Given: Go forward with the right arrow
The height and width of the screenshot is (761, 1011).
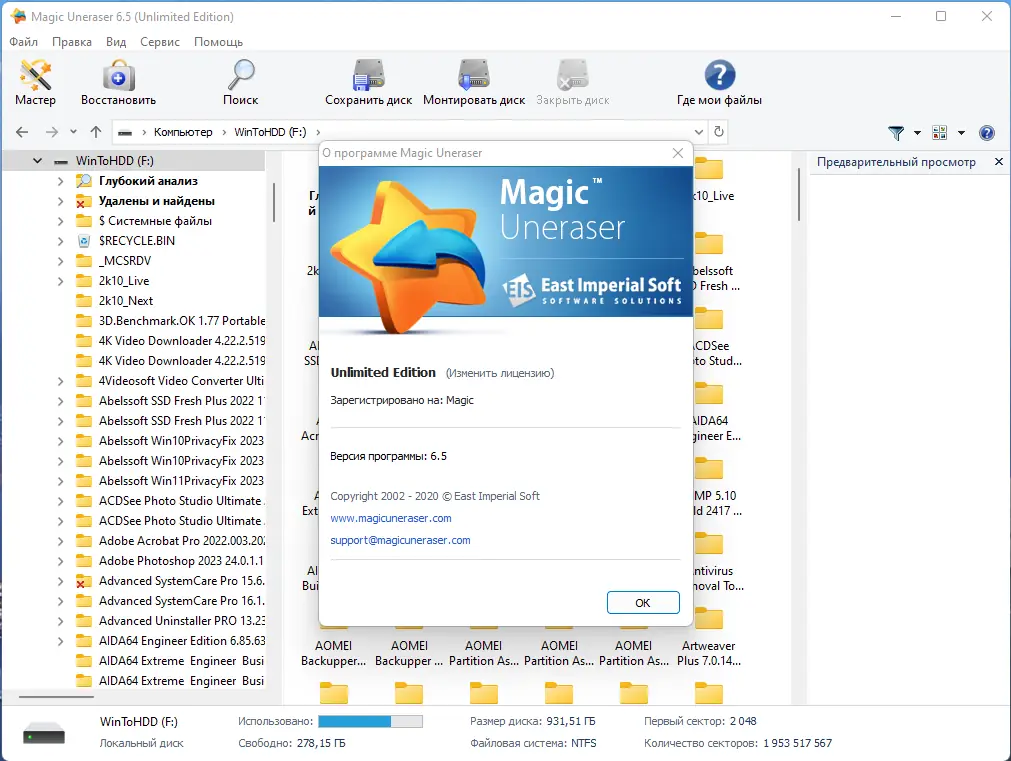Looking at the screenshot, I should 52,132.
